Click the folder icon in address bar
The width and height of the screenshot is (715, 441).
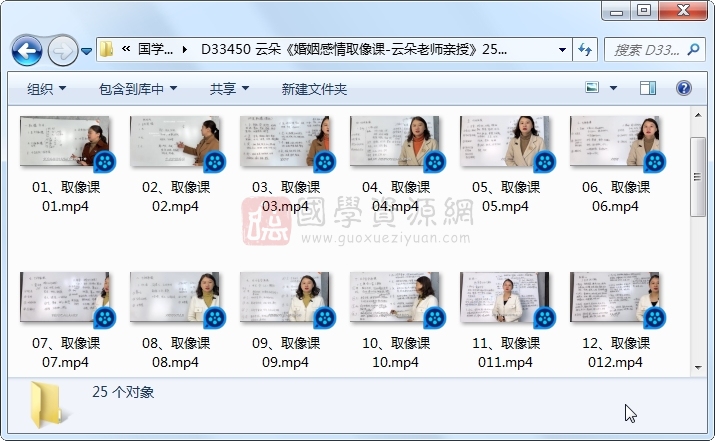106,49
